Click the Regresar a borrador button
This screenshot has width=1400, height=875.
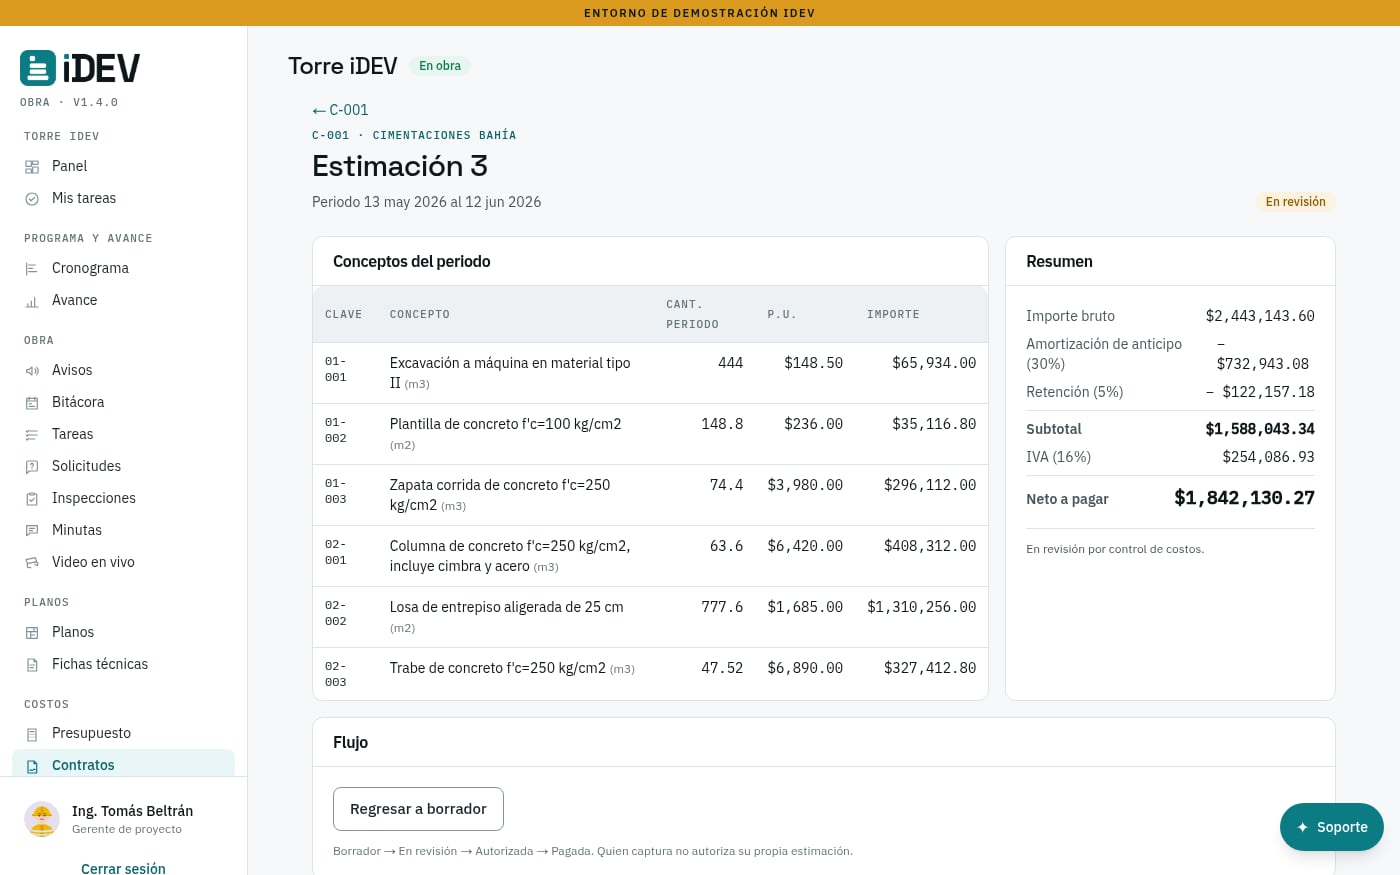(x=418, y=809)
